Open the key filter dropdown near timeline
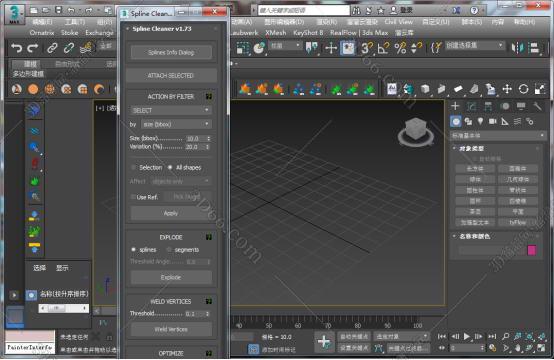 tap(401, 336)
